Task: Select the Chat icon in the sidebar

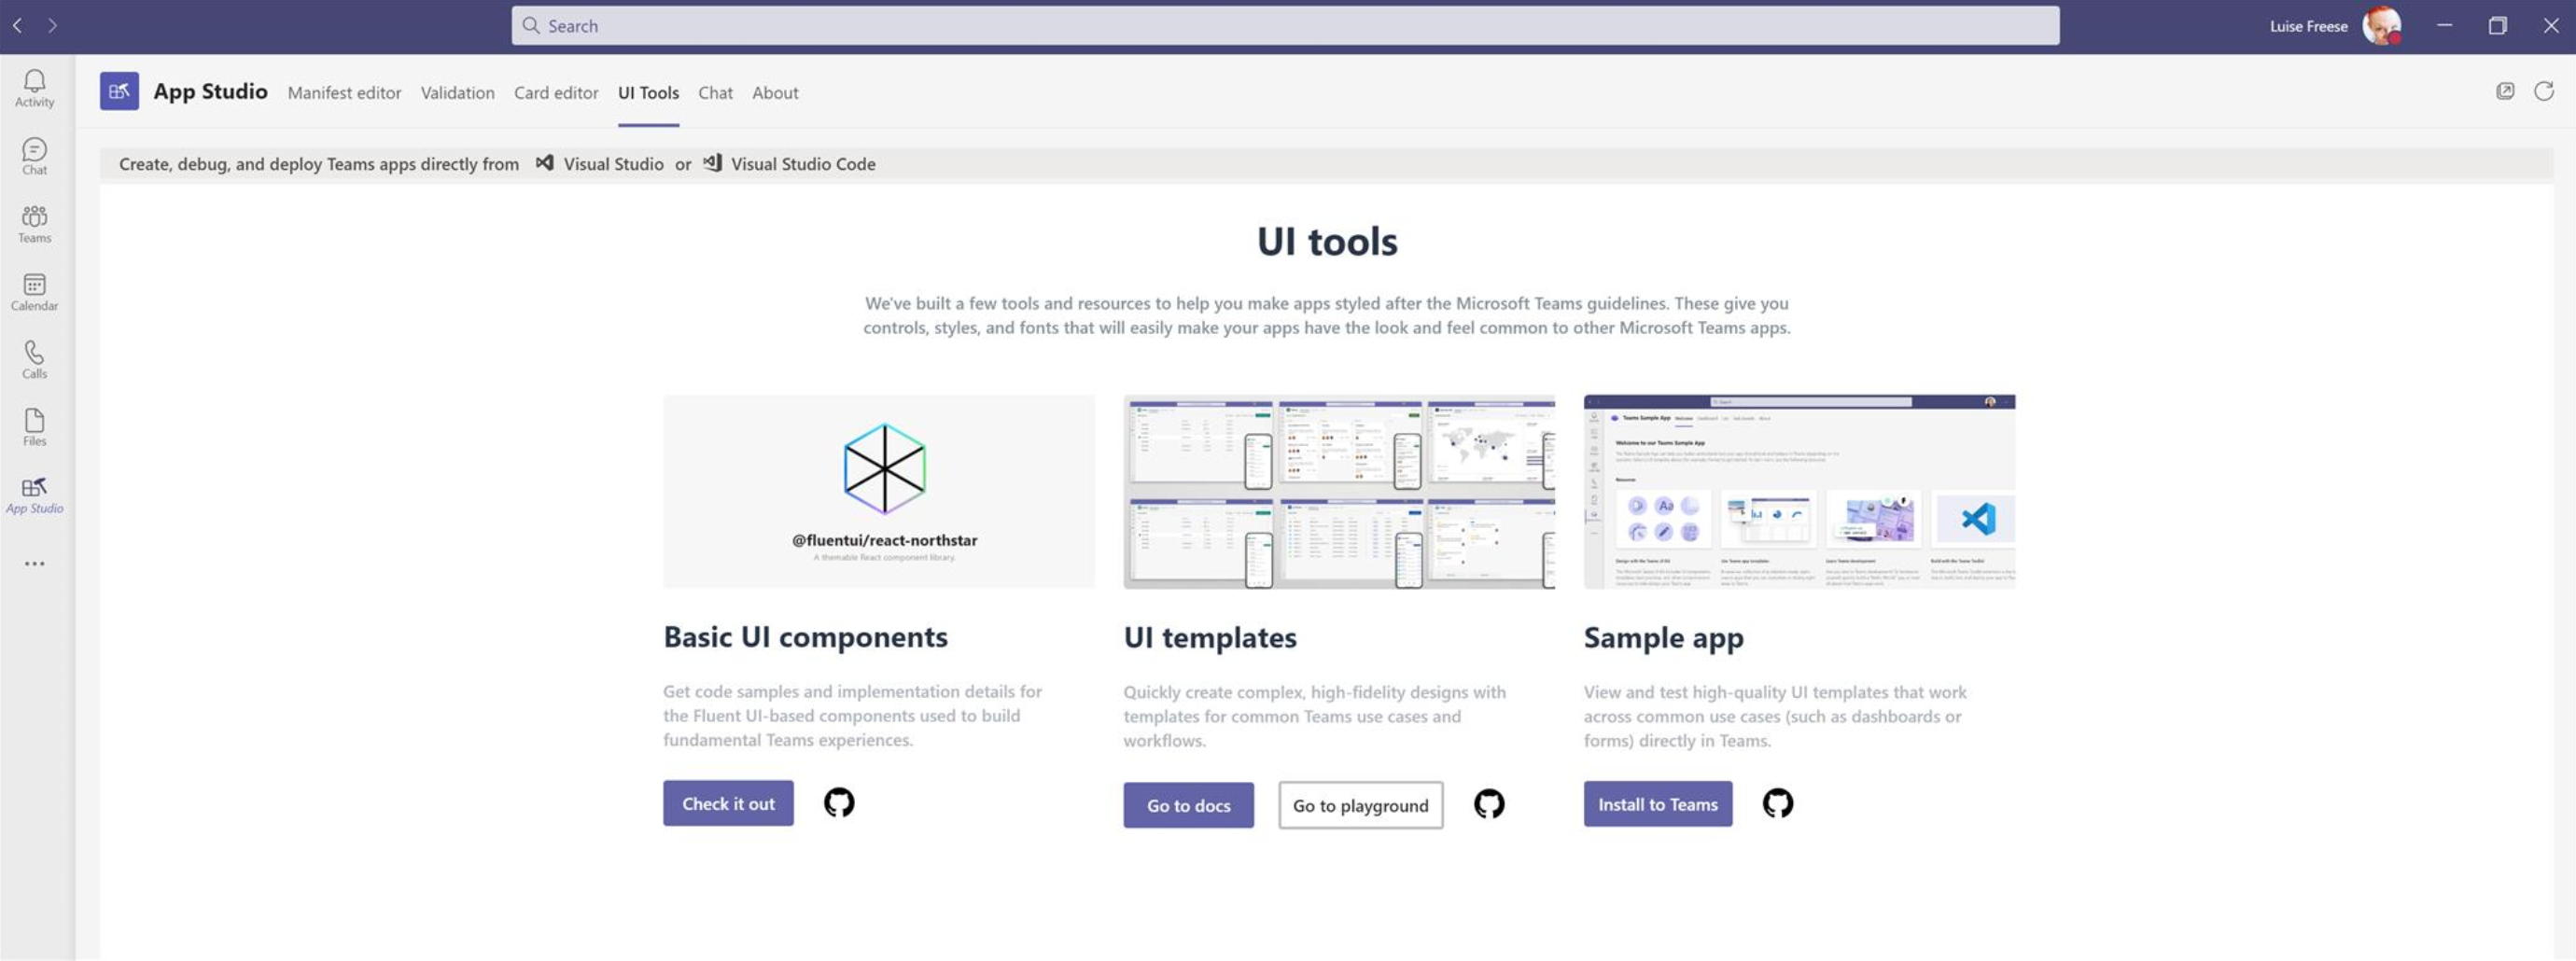Action: tap(34, 155)
